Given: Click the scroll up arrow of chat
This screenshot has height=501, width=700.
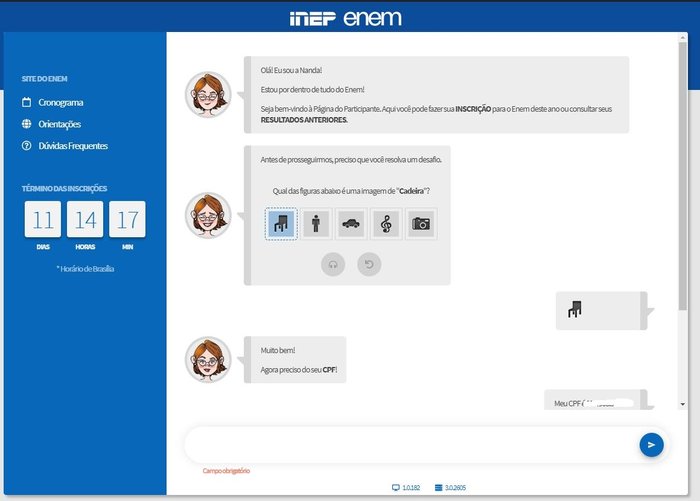Looking at the screenshot, I should coord(683,38).
